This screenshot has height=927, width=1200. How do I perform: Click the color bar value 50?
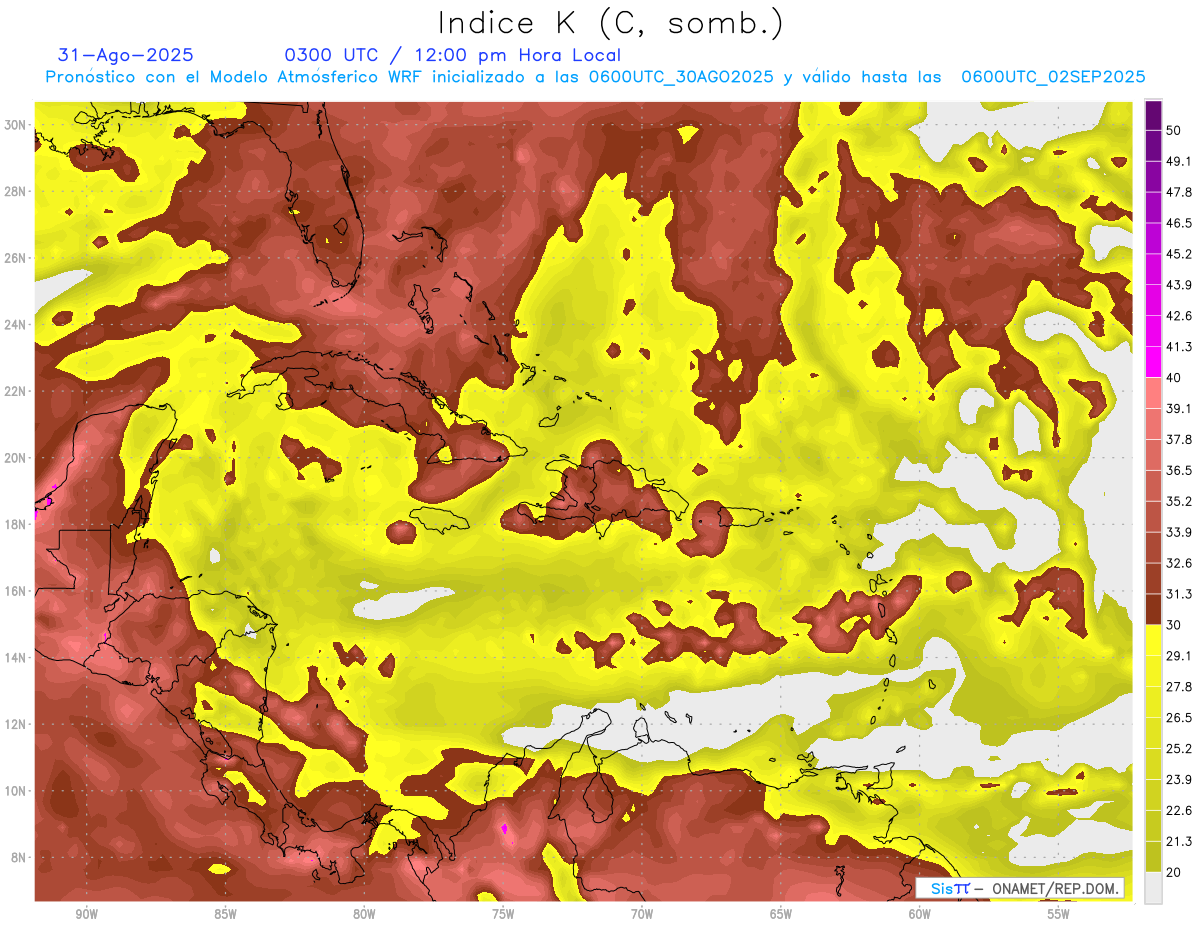pos(1174,130)
